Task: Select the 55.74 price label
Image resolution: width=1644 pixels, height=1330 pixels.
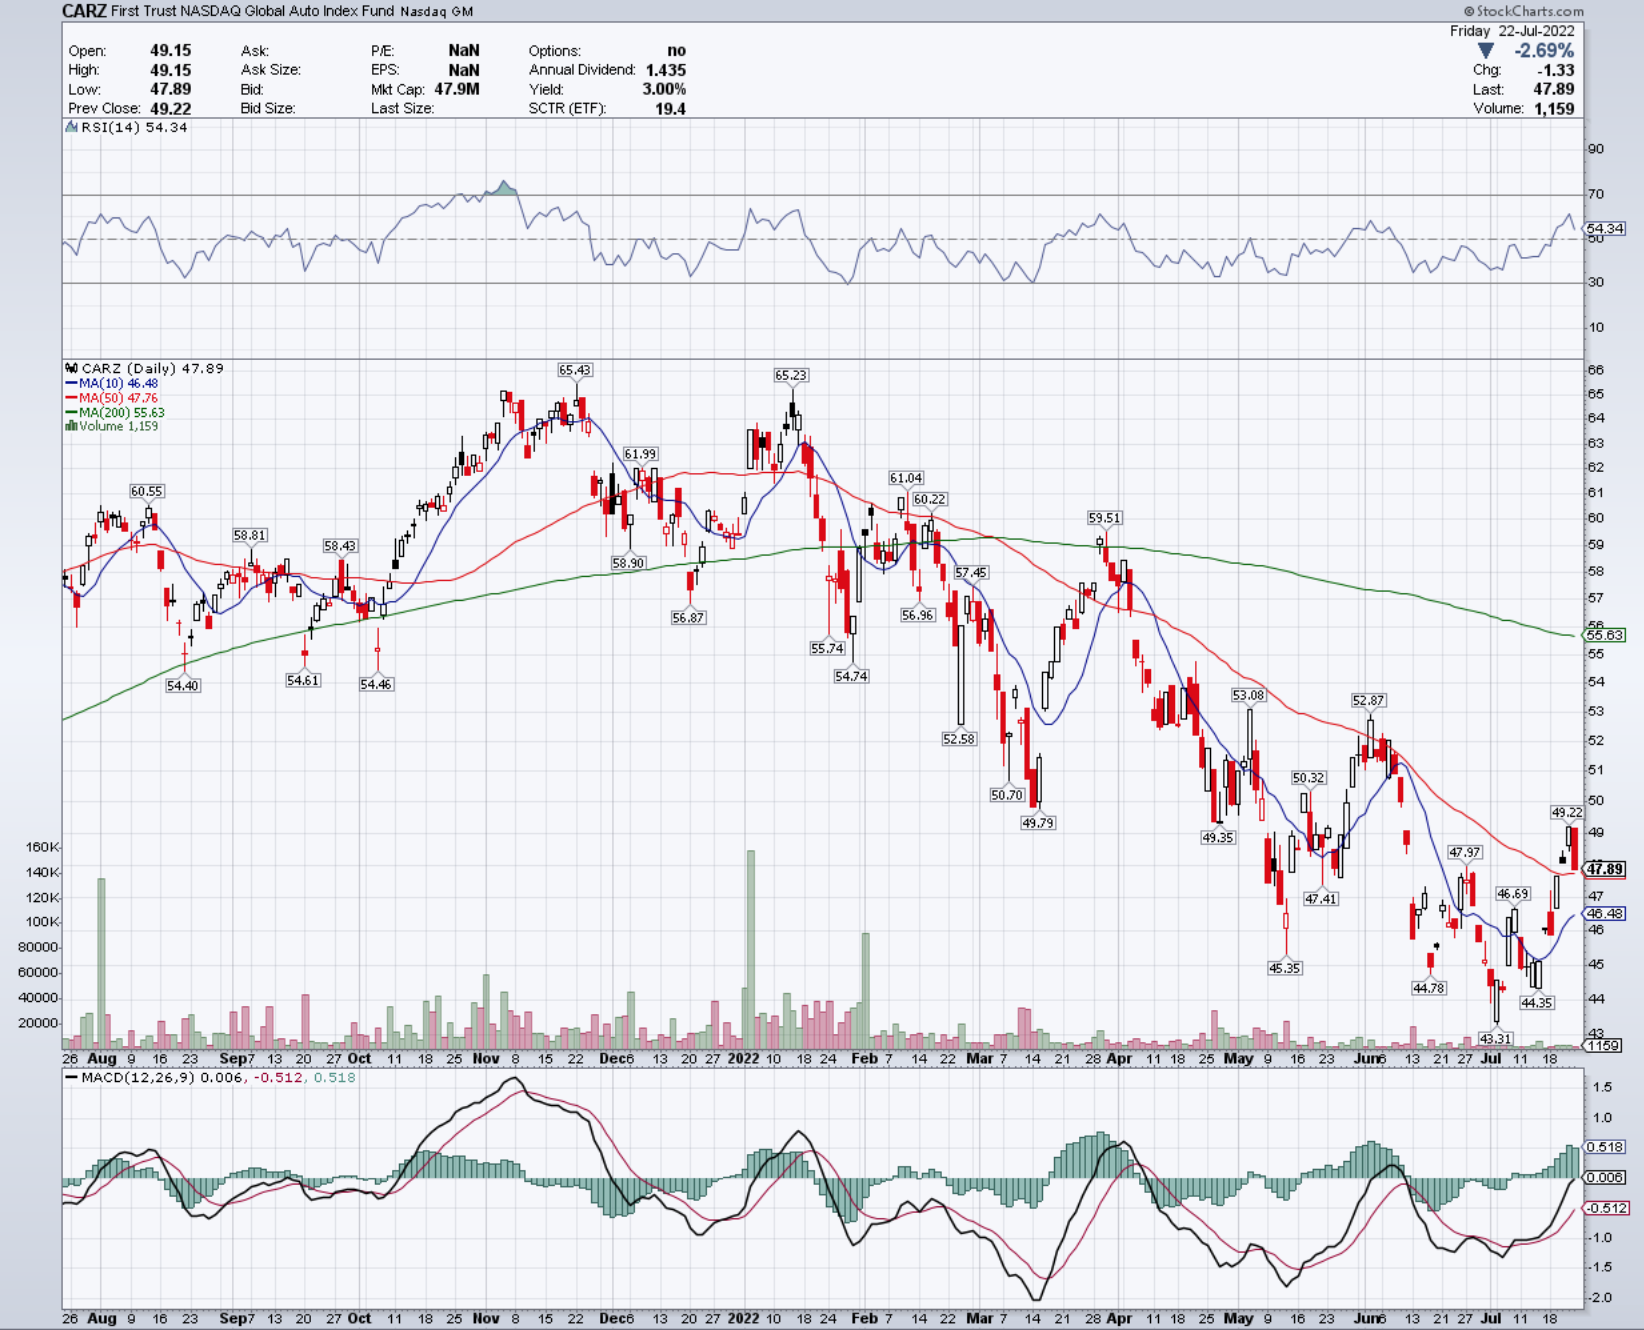Action: pyautogui.click(x=827, y=648)
